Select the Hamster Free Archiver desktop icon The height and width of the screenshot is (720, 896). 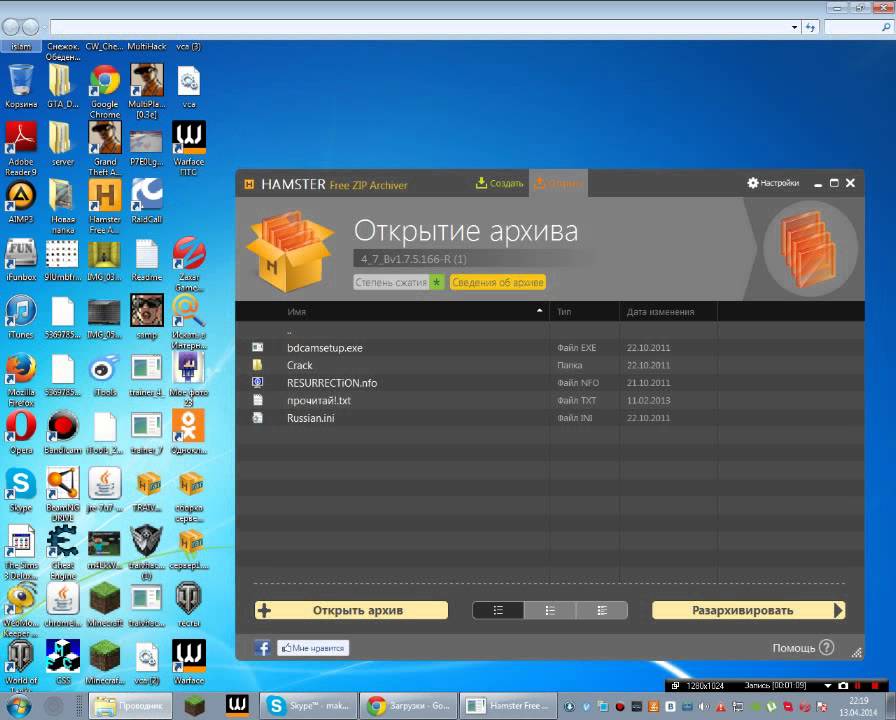(x=105, y=206)
